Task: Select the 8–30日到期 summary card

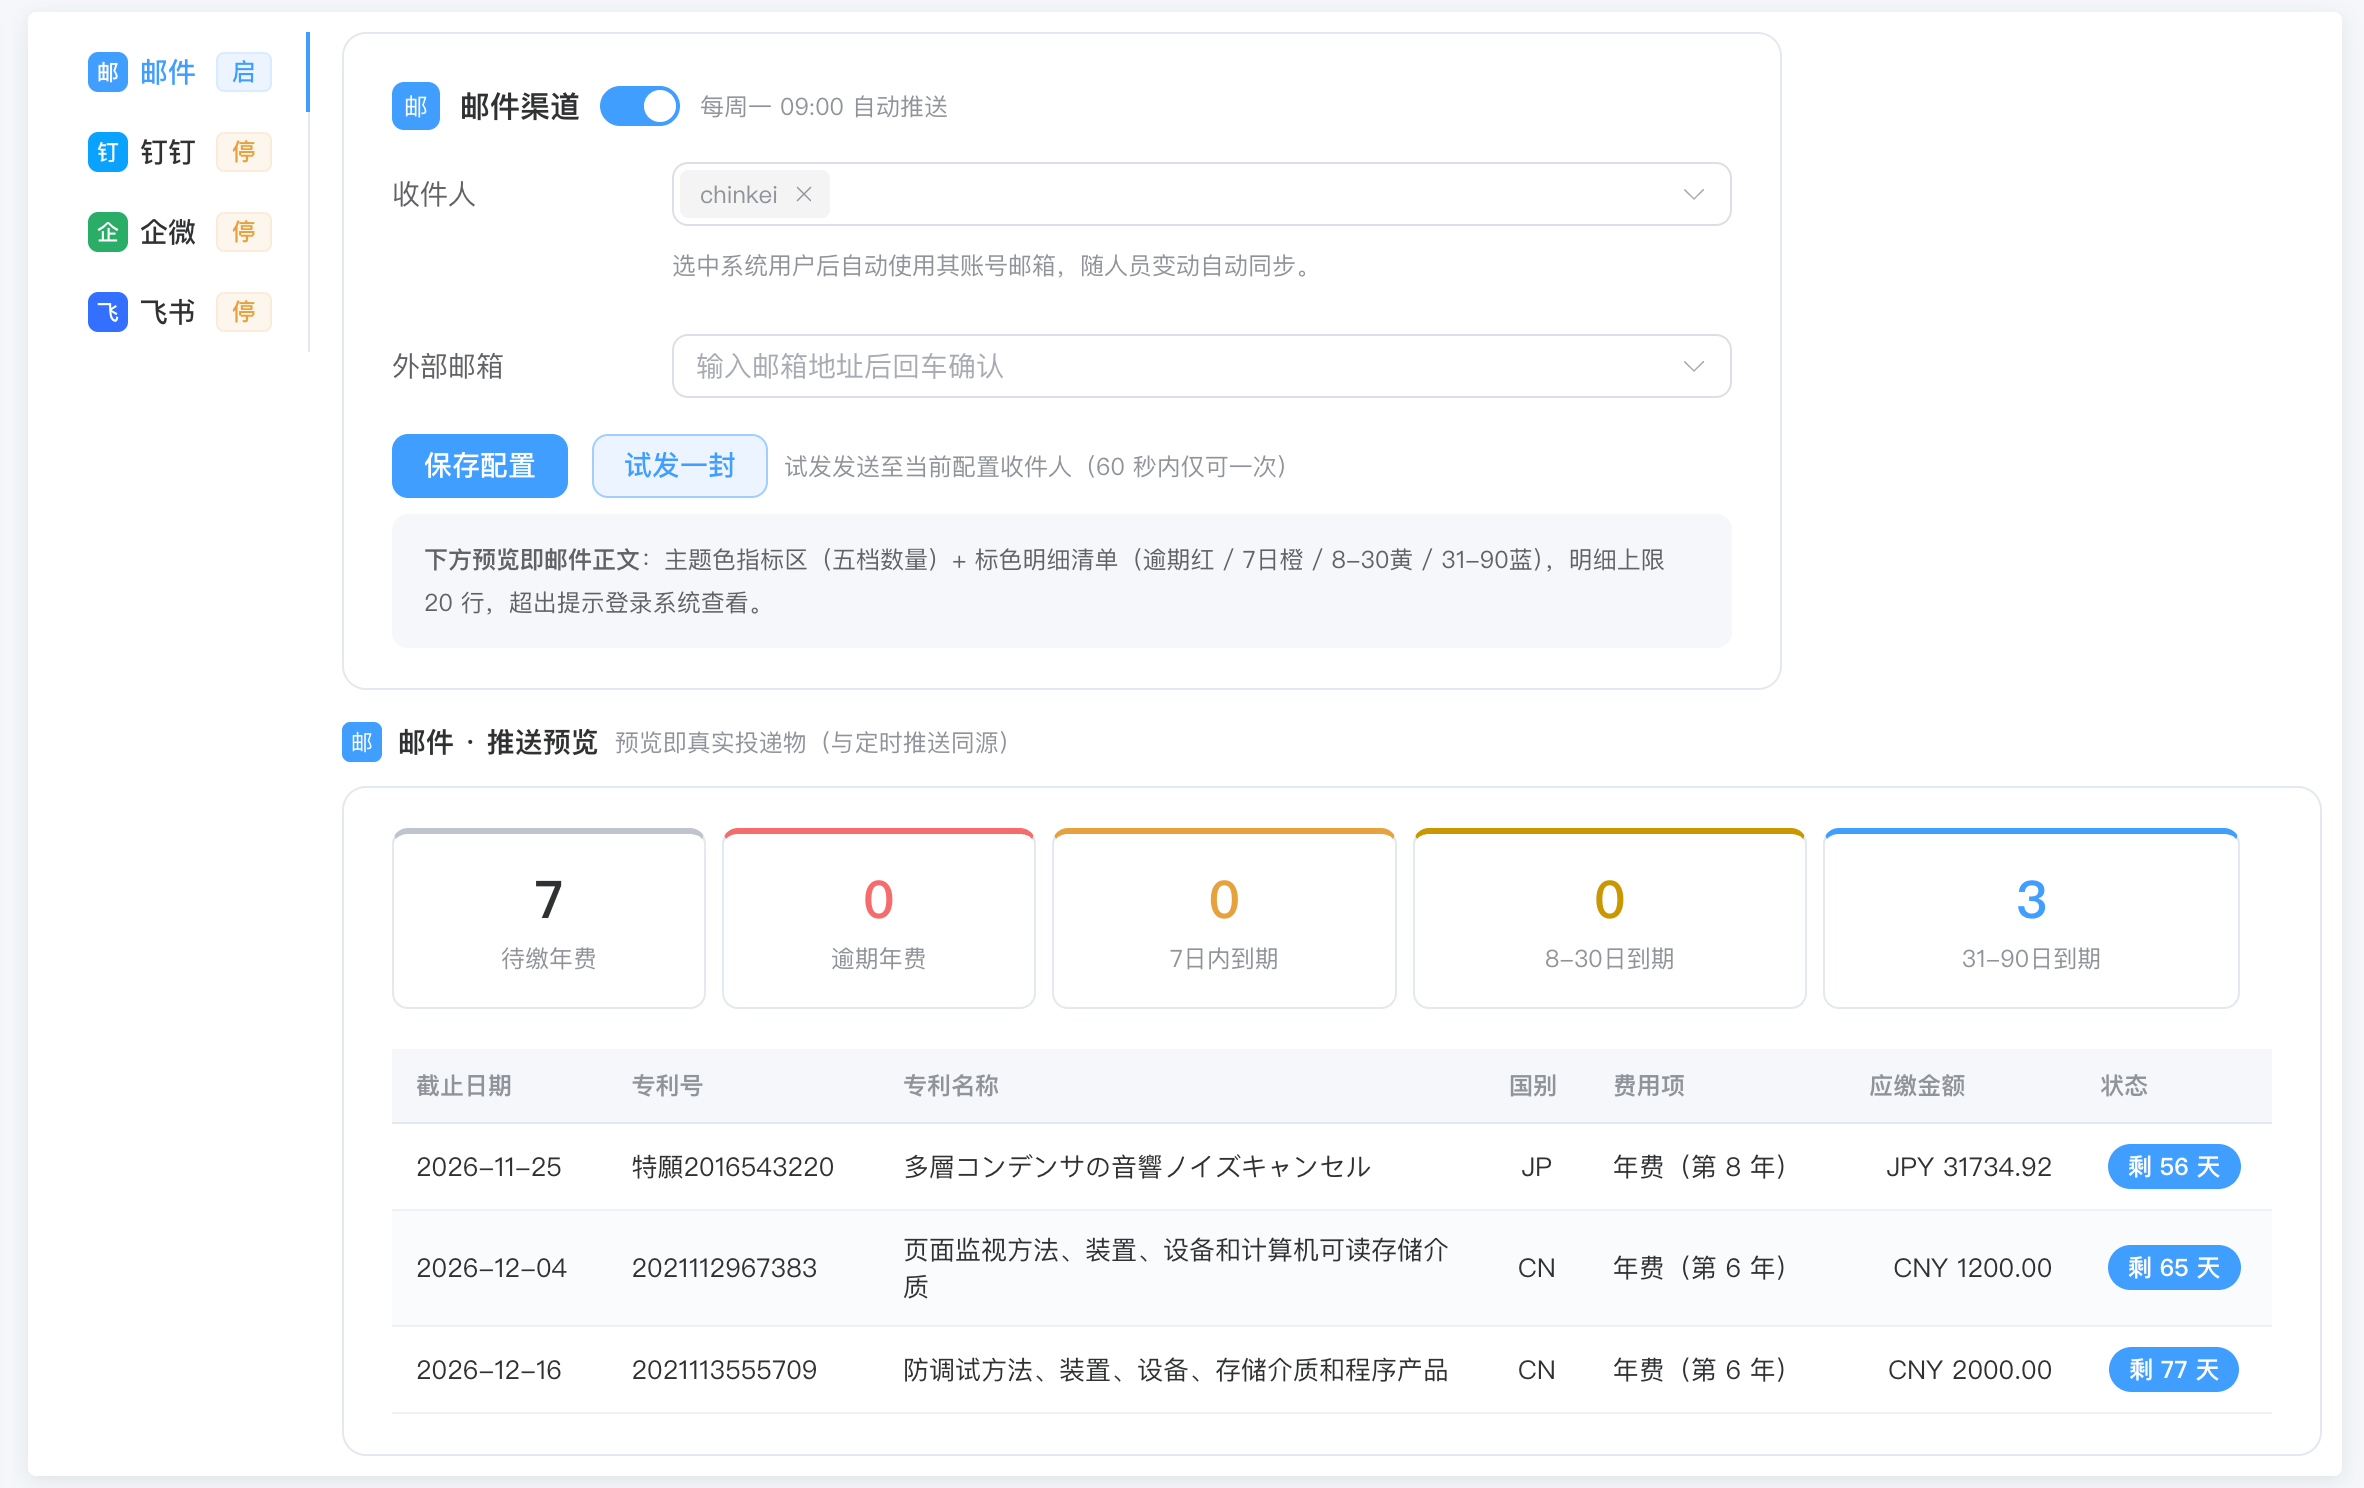Action: coord(1610,918)
